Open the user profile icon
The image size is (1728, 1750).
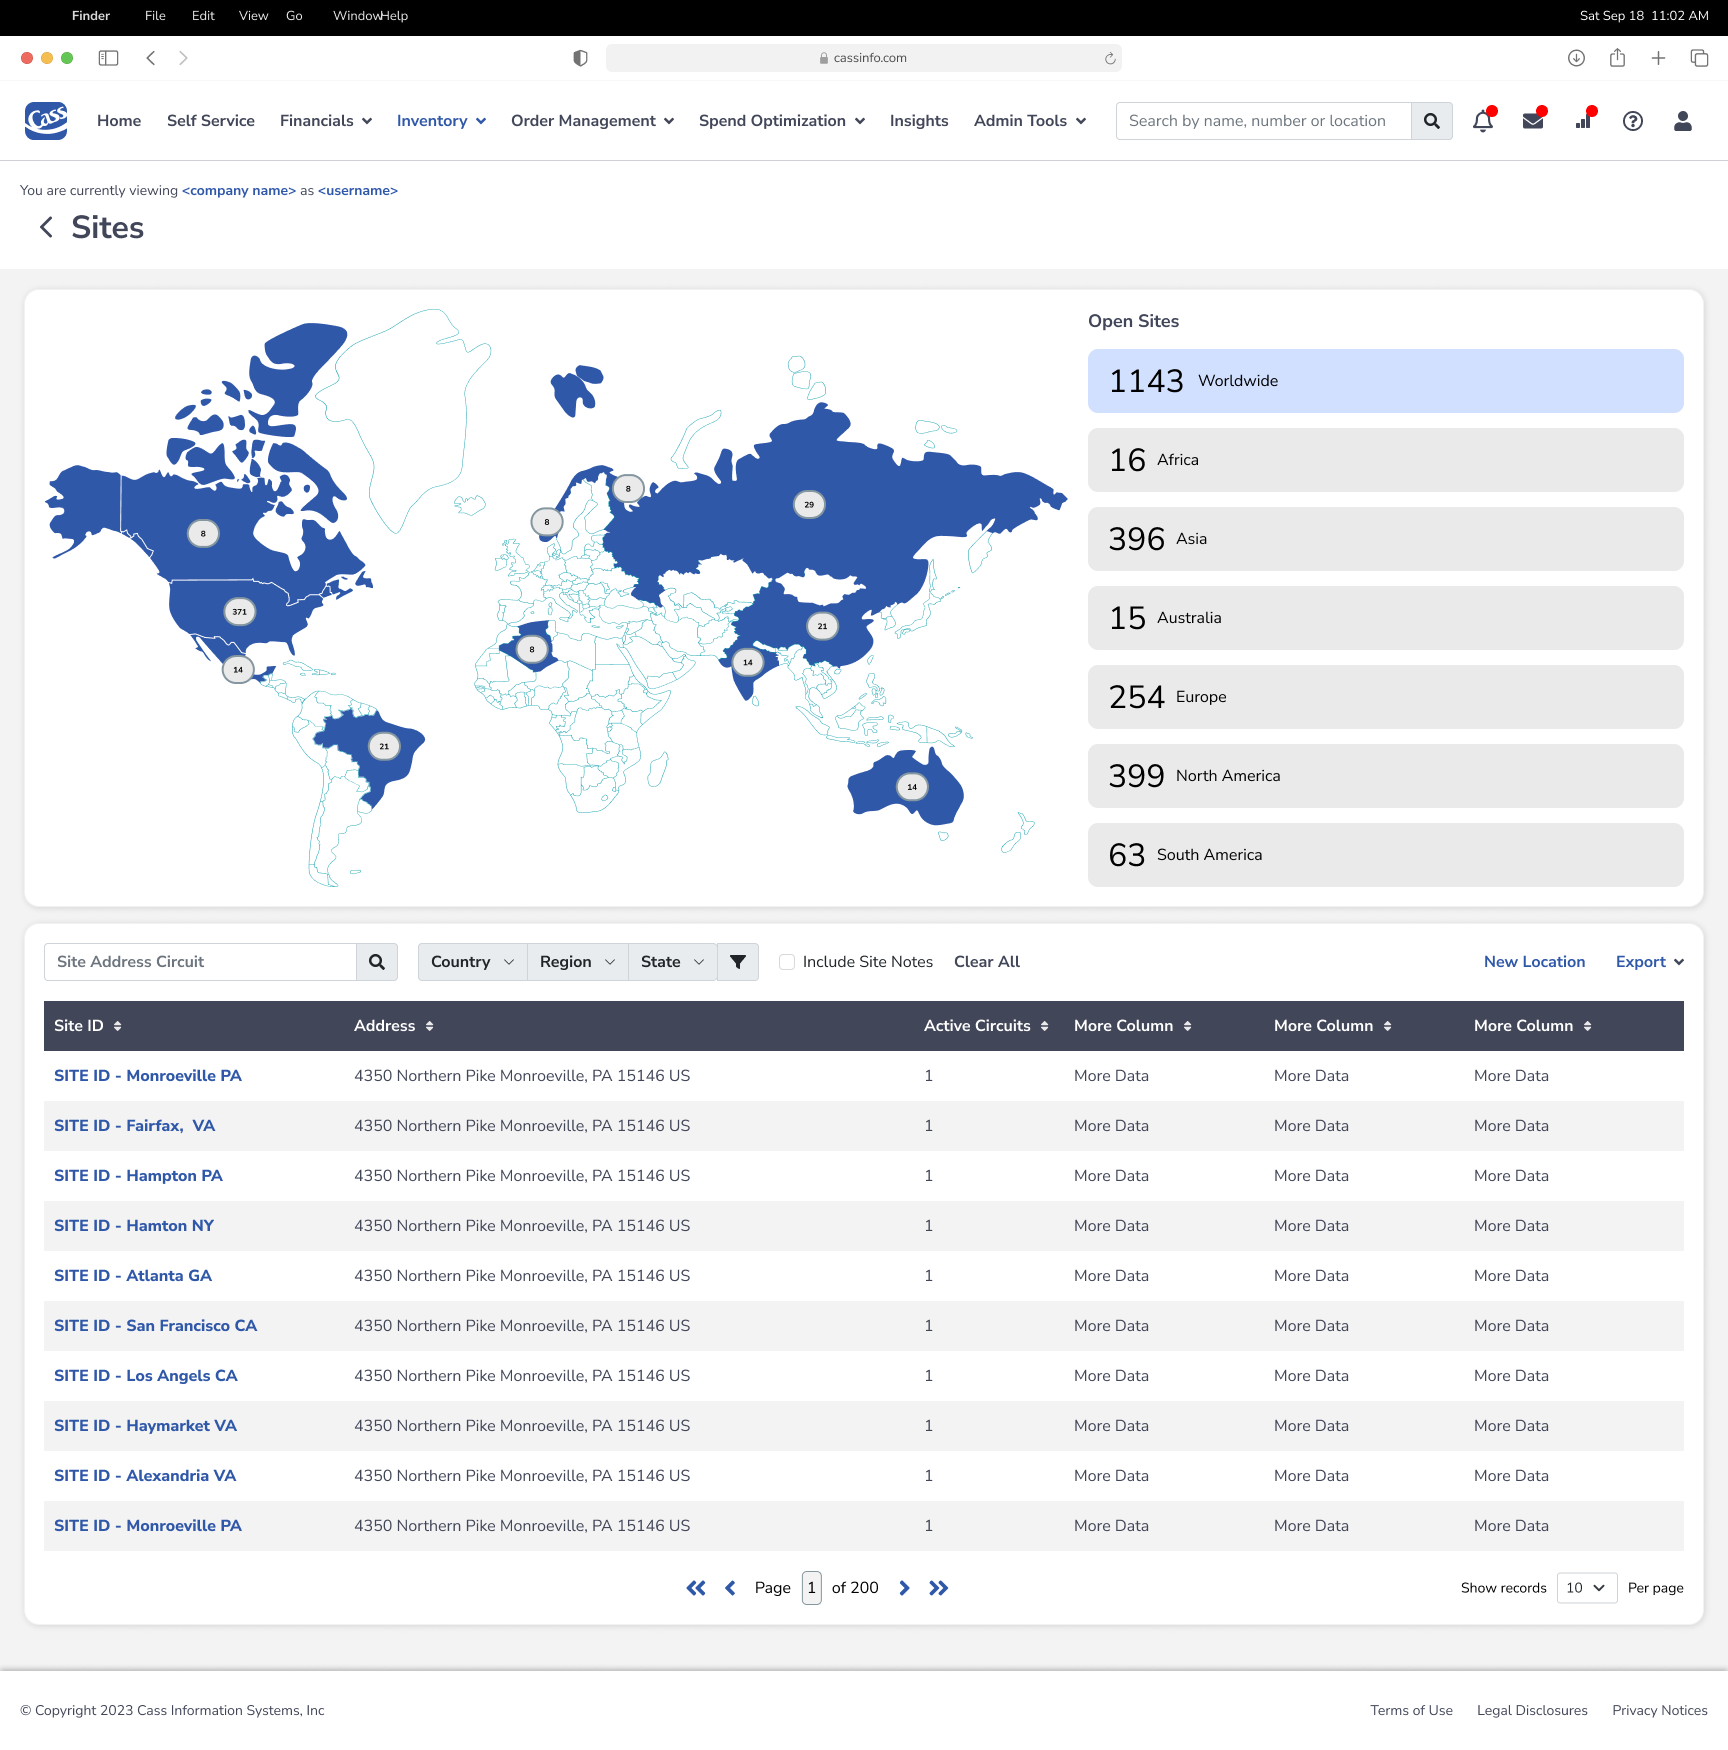pos(1682,121)
